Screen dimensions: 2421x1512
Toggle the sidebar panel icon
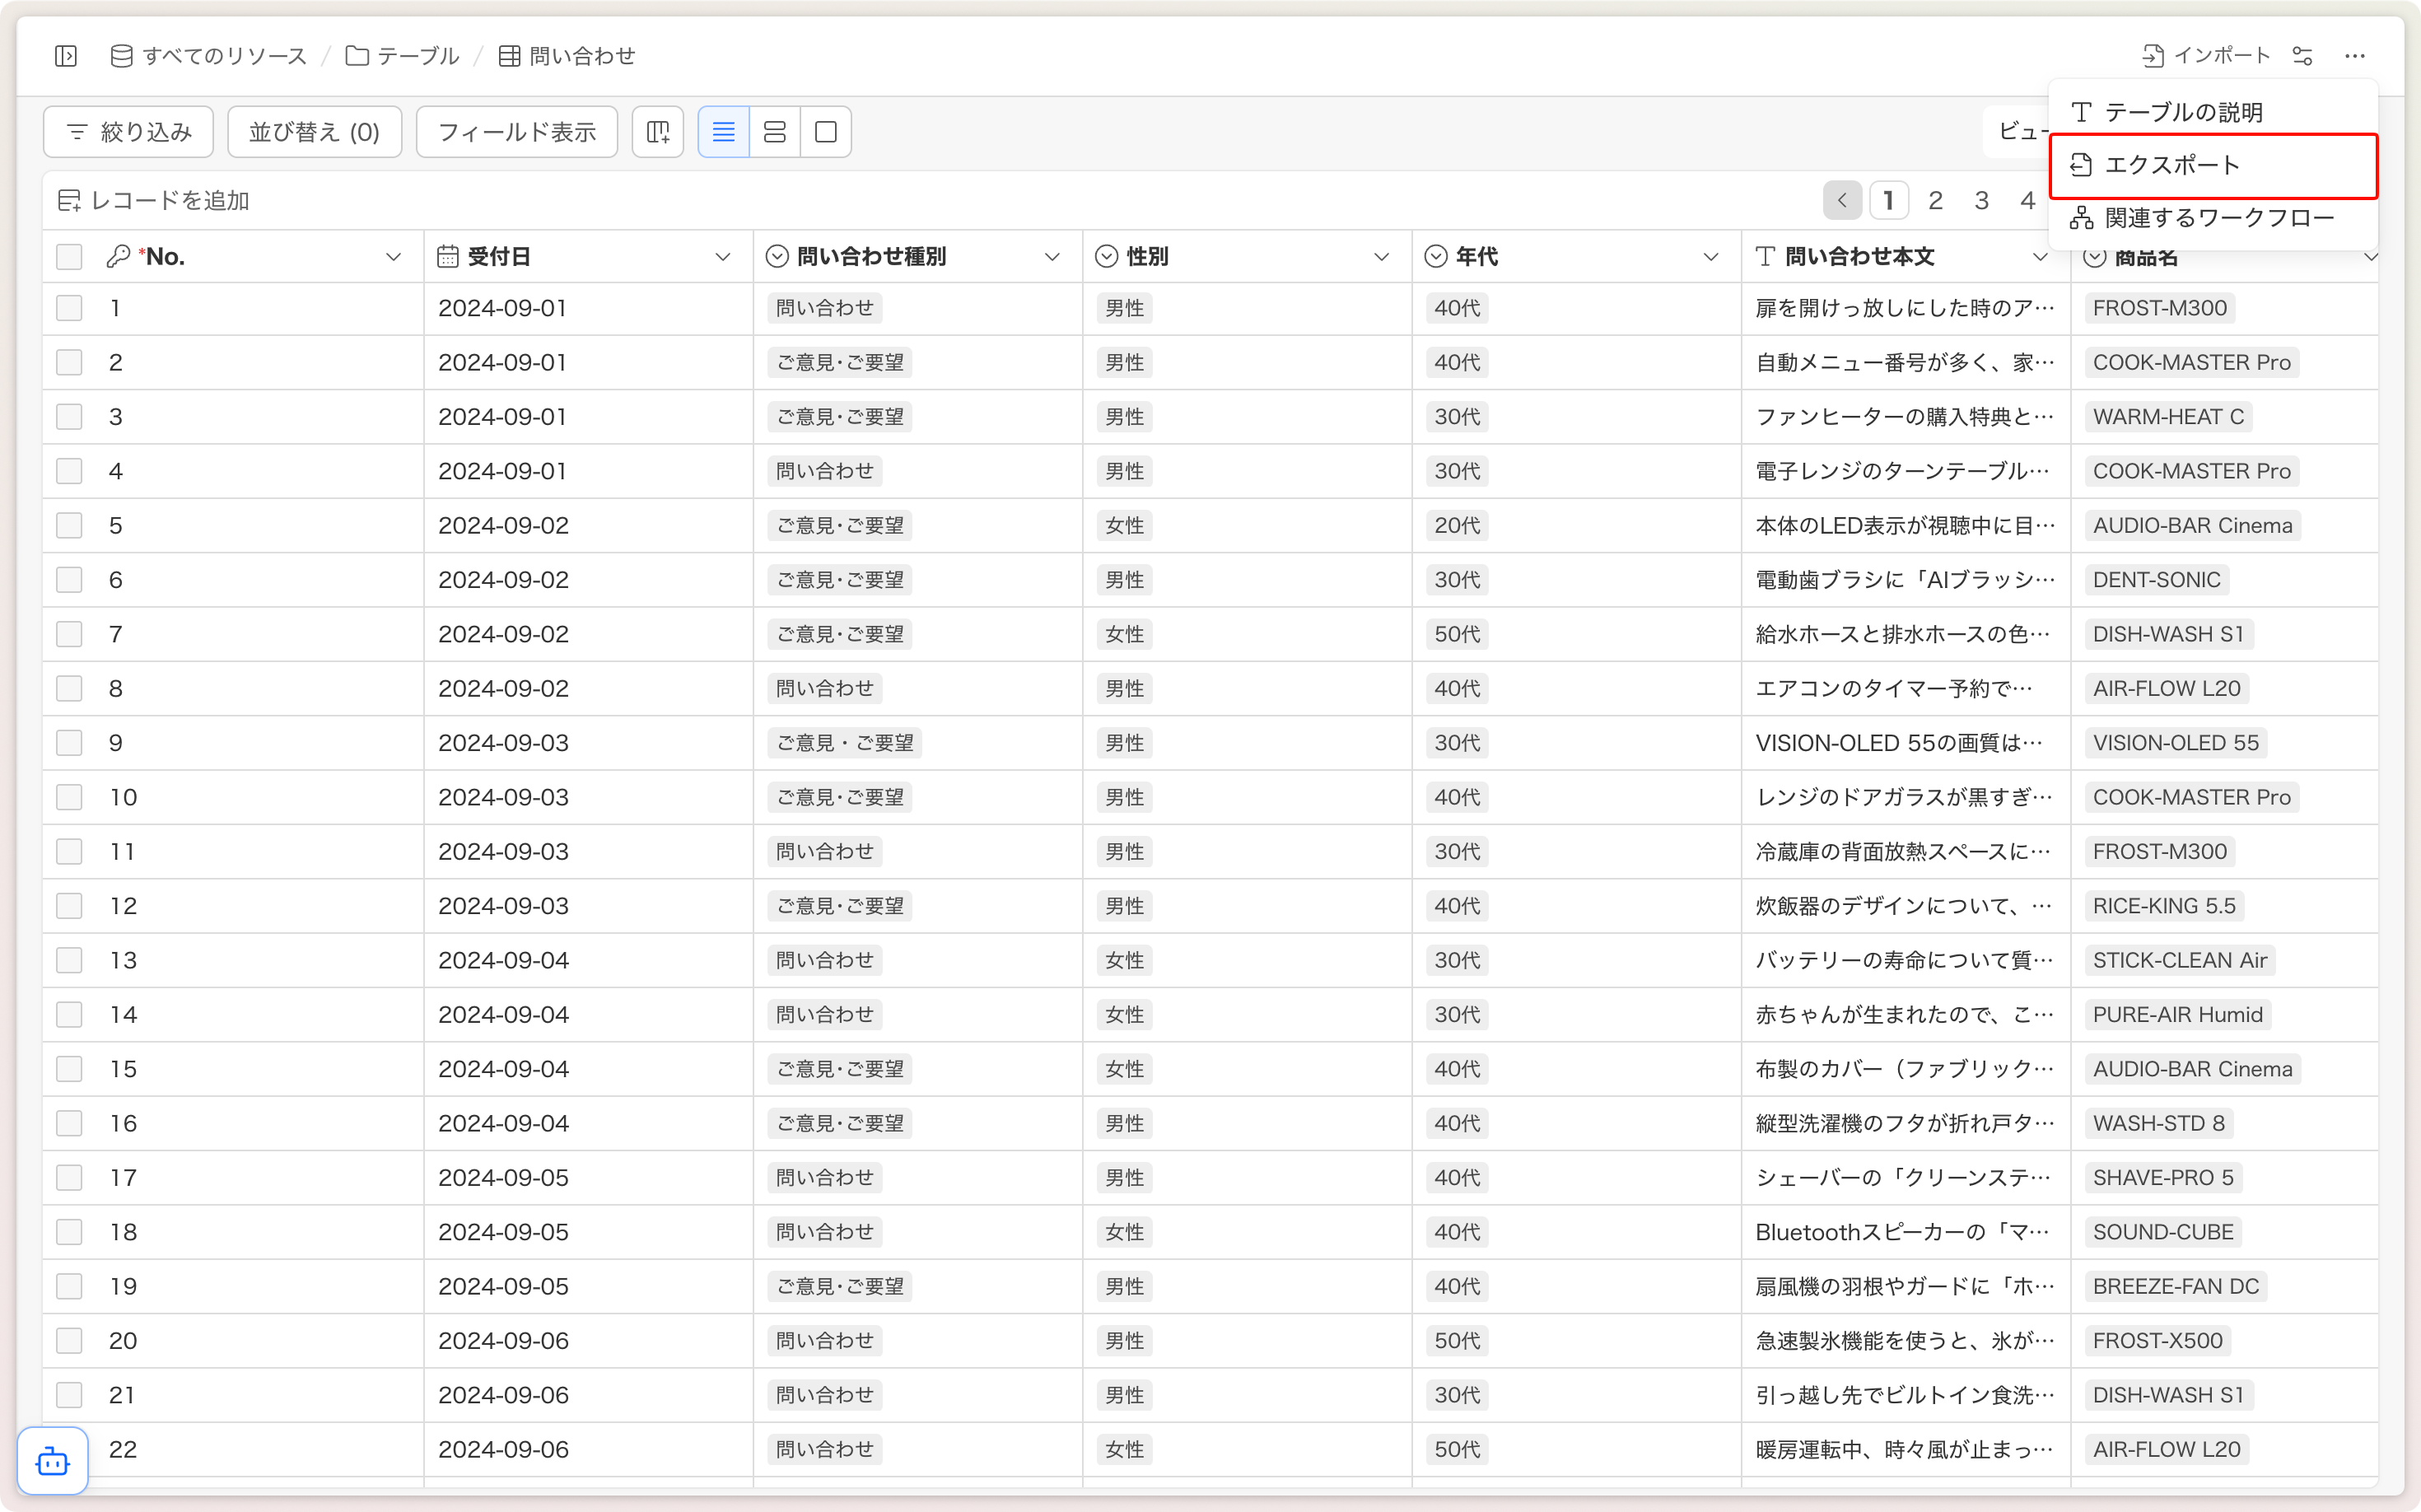[66, 56]
